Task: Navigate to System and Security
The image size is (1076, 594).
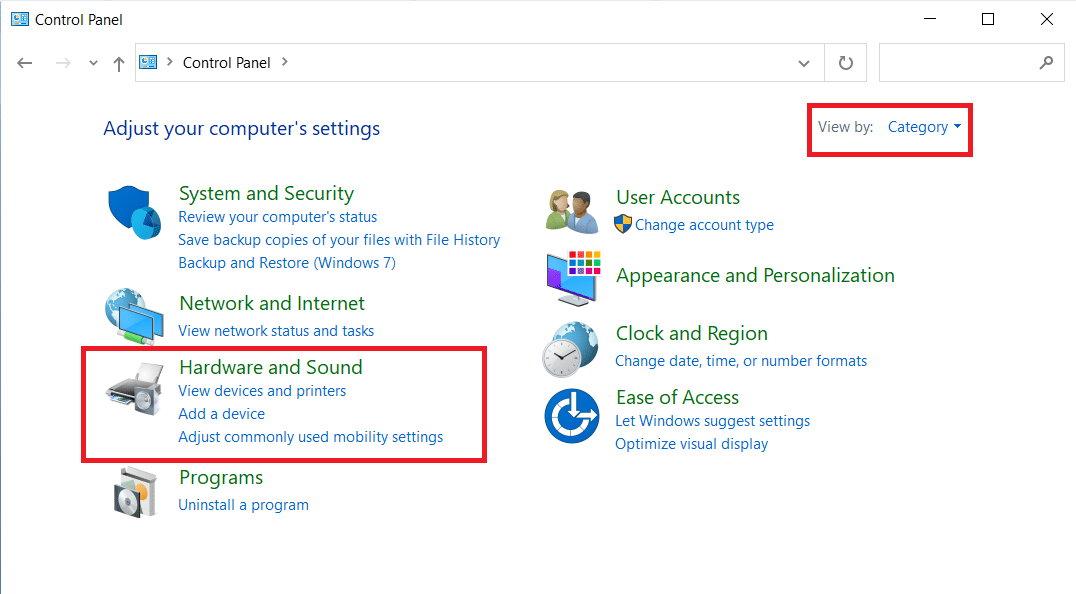Action: 265,193
